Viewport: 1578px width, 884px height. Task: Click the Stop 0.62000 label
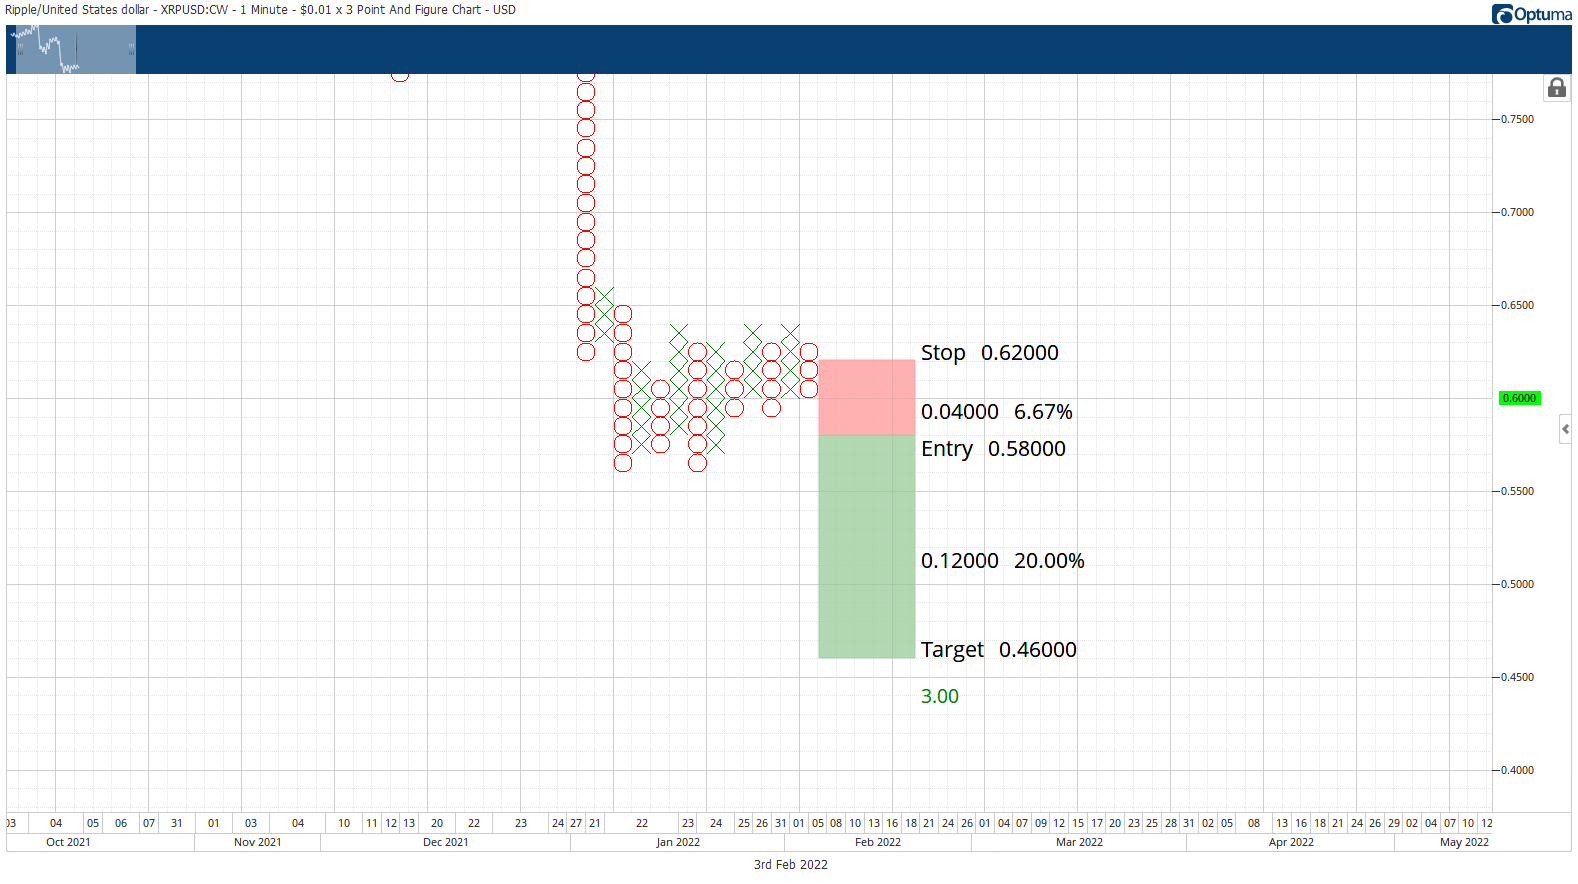(989, 353)
